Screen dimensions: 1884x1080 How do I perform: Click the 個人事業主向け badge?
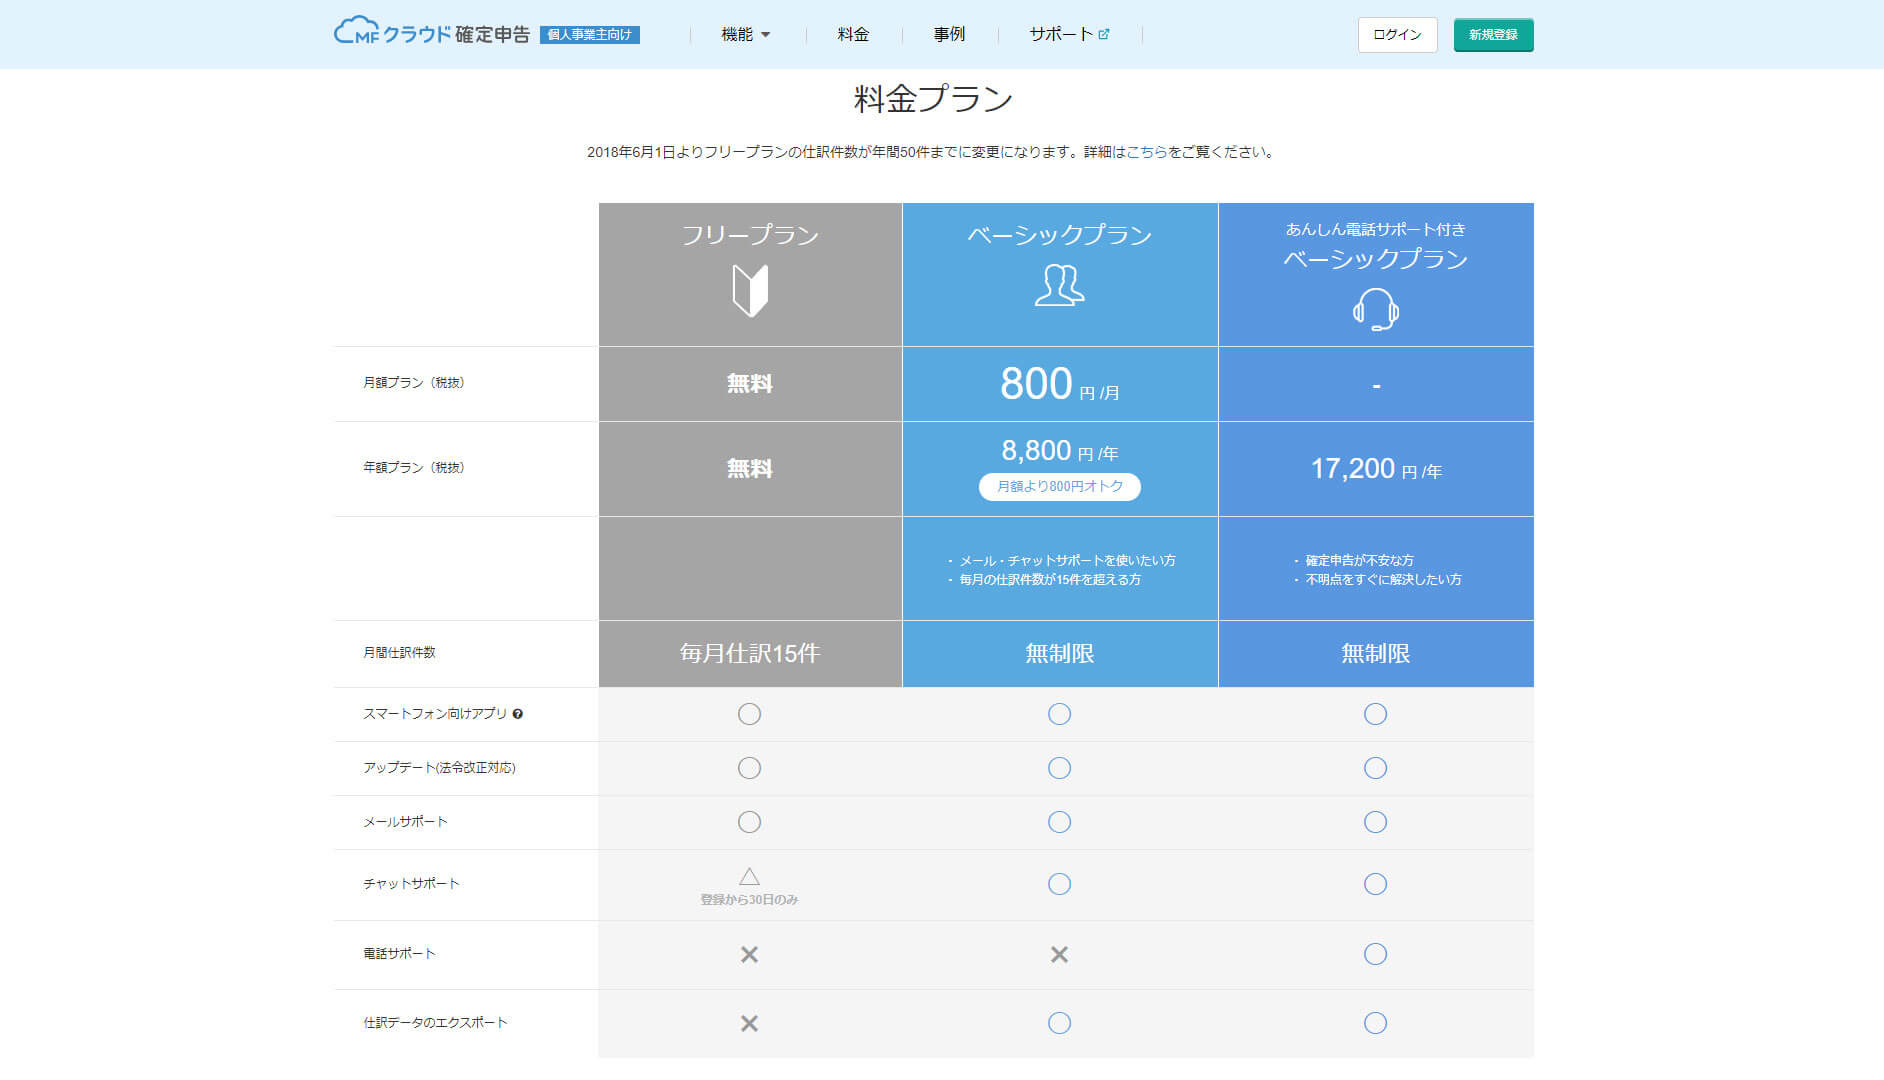[590, 35]
